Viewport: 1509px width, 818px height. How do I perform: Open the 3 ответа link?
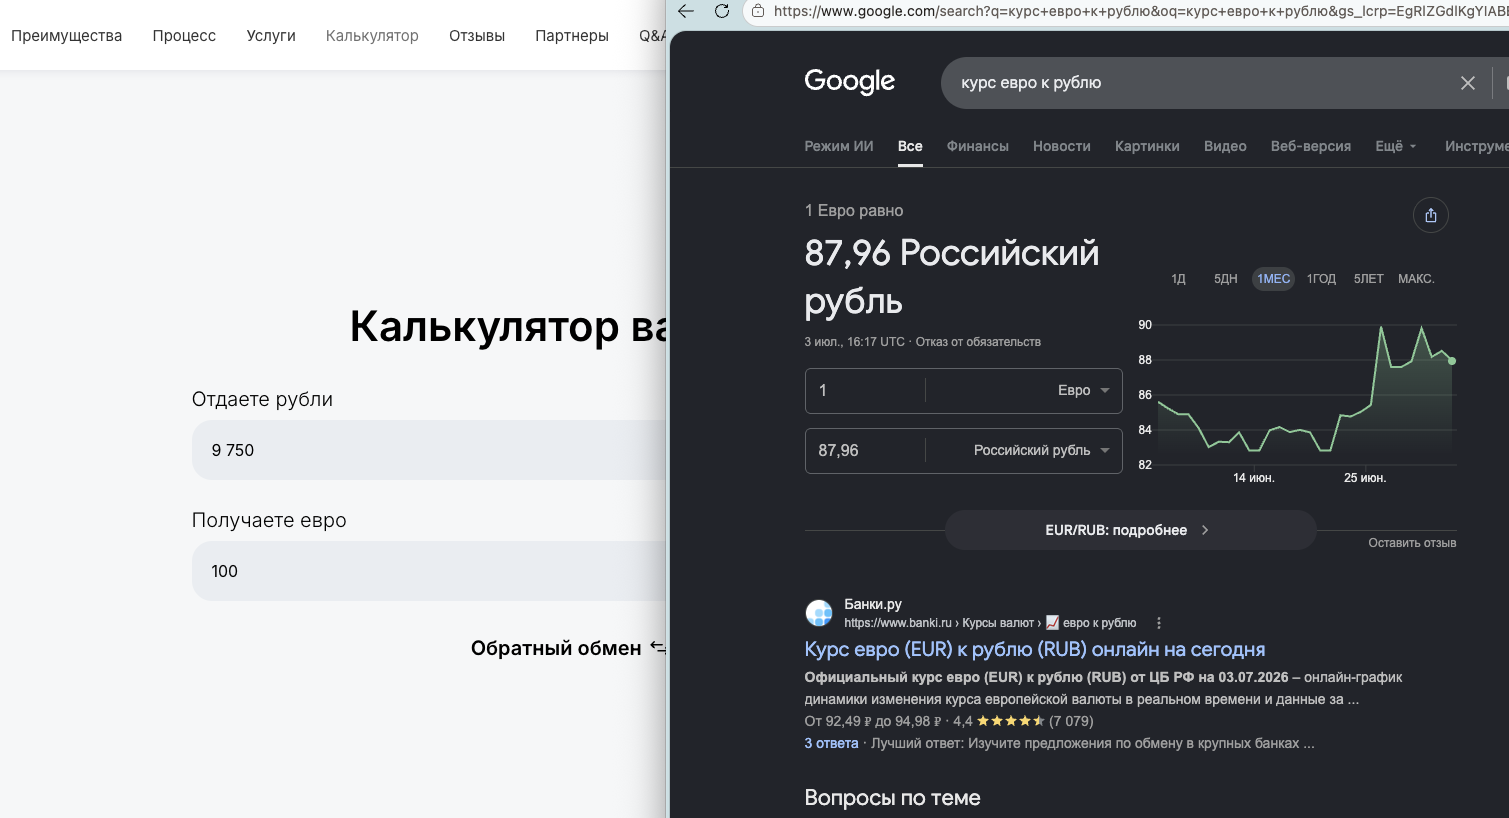(x=831, y=743)
